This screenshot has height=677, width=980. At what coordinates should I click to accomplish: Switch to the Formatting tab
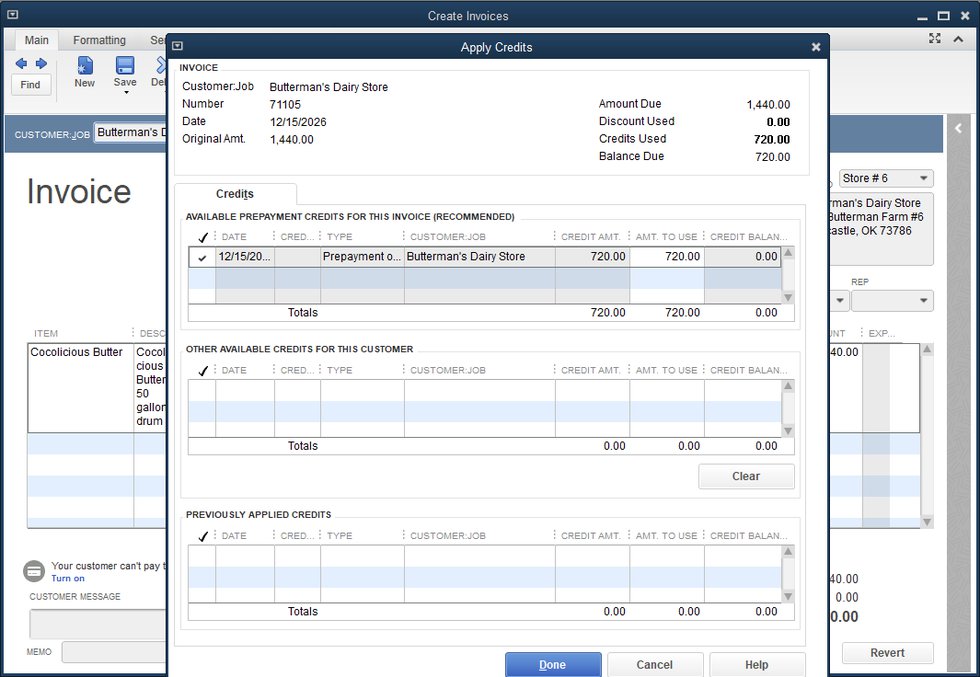coord(99,40)
